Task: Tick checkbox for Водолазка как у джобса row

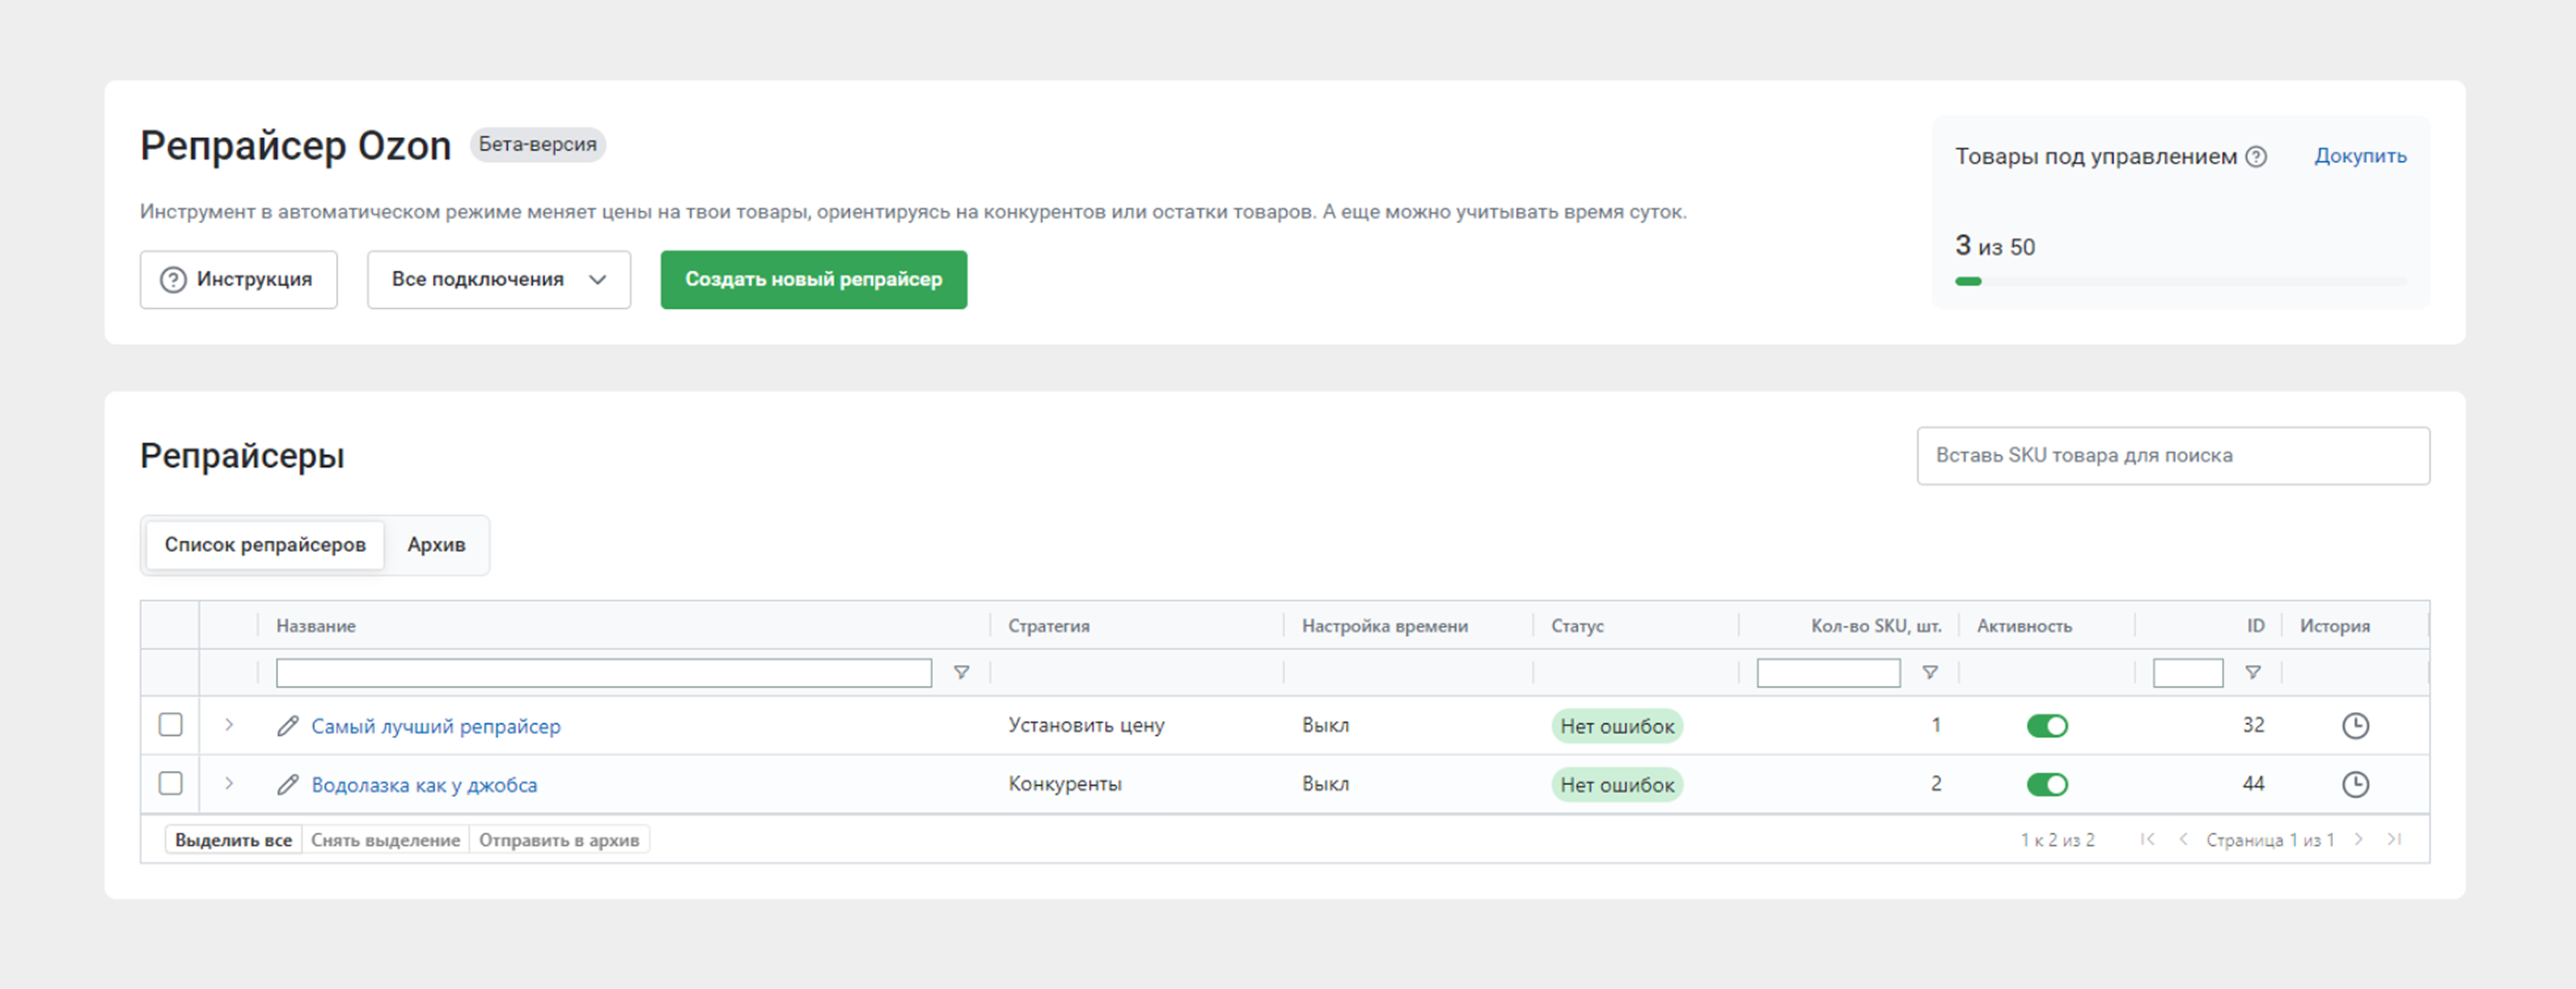Action: [x=171, y=783]
